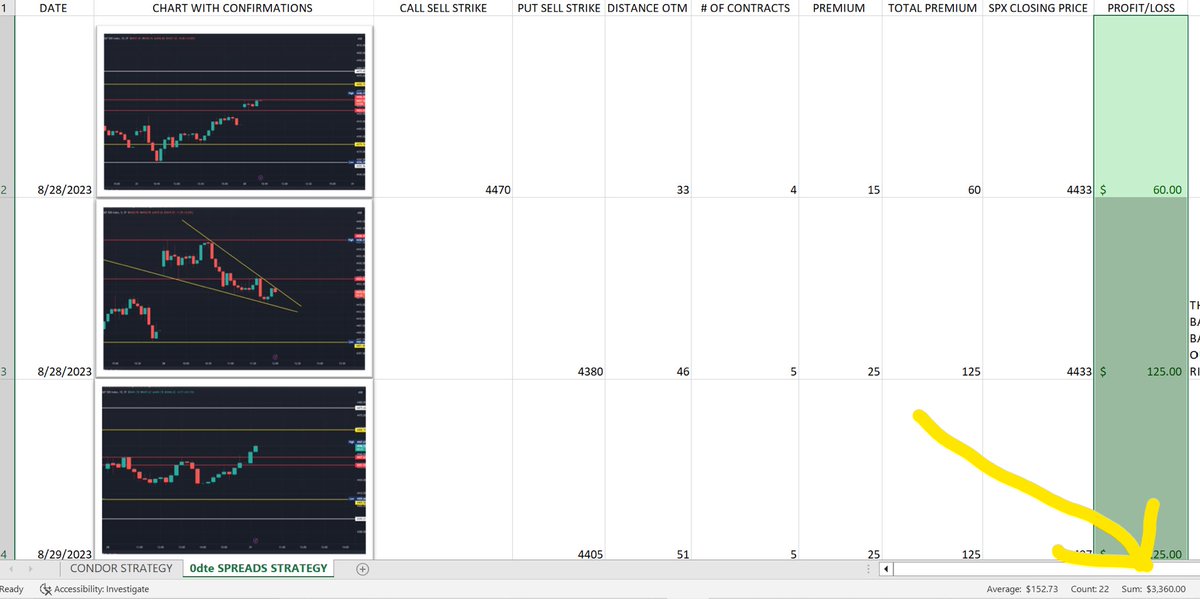Click the DISTANCE OTM header cell
The width and height of the screenshot is (1200, 599).
[648, 8]
